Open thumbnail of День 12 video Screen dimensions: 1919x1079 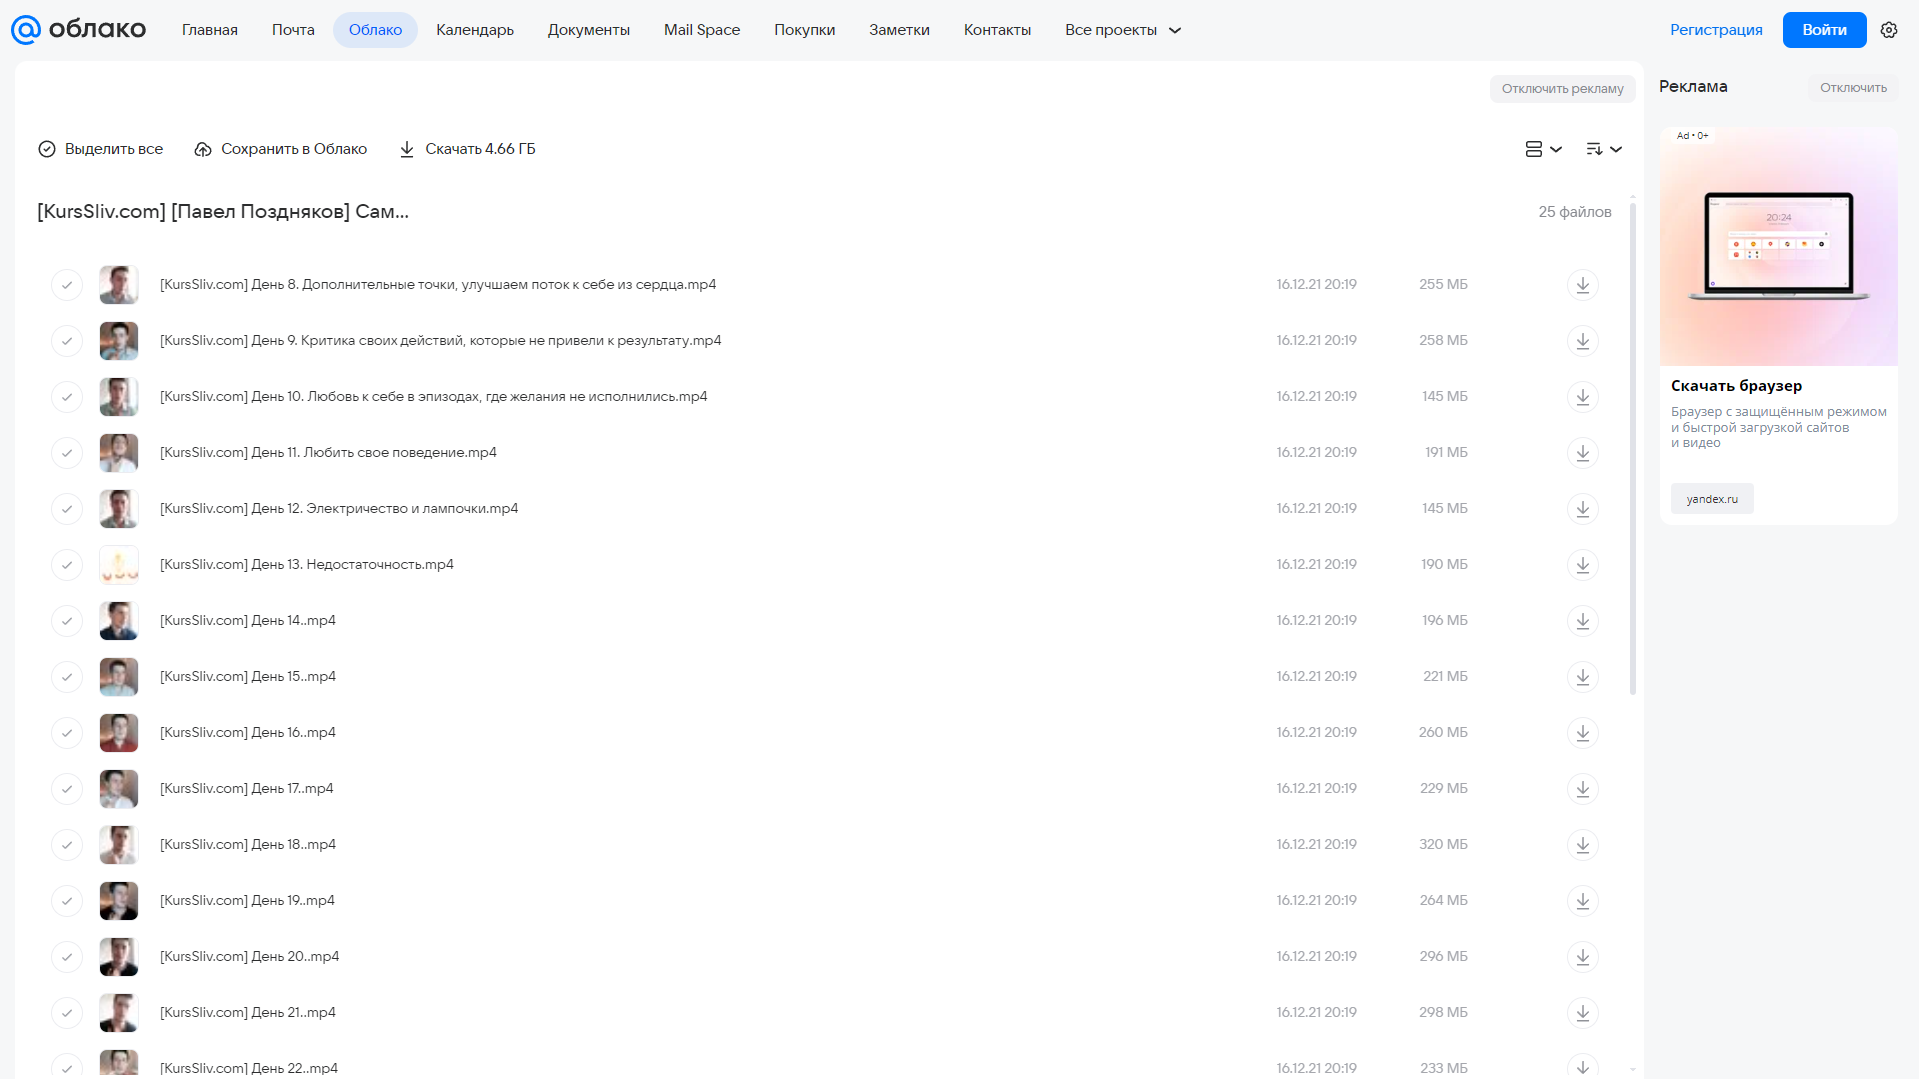pos(119,509)
